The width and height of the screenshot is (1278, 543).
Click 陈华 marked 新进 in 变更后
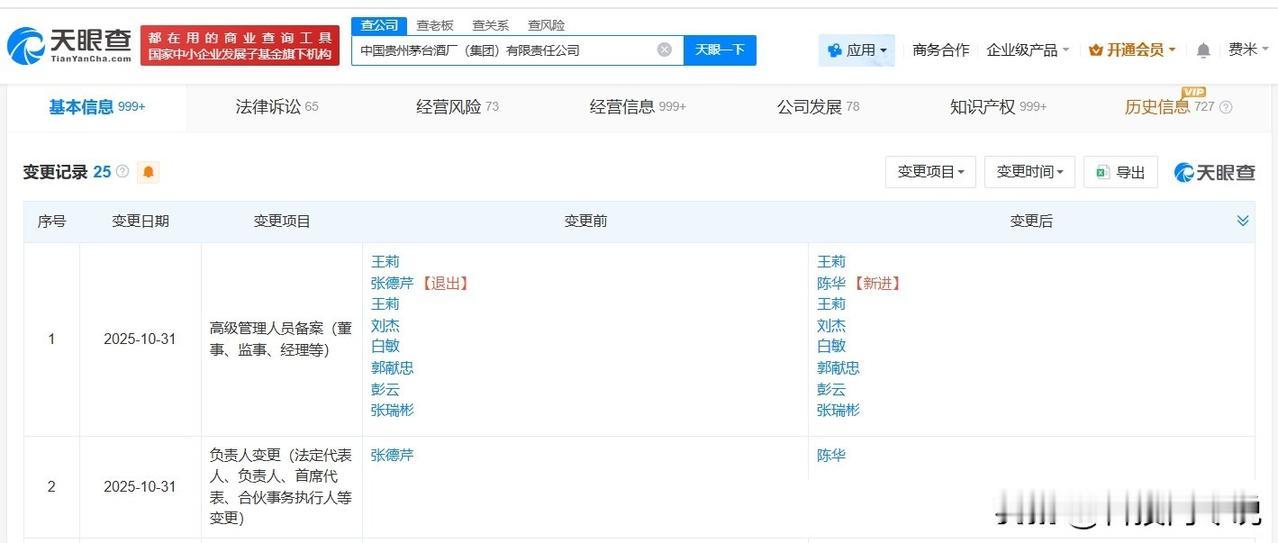(831, 283)
